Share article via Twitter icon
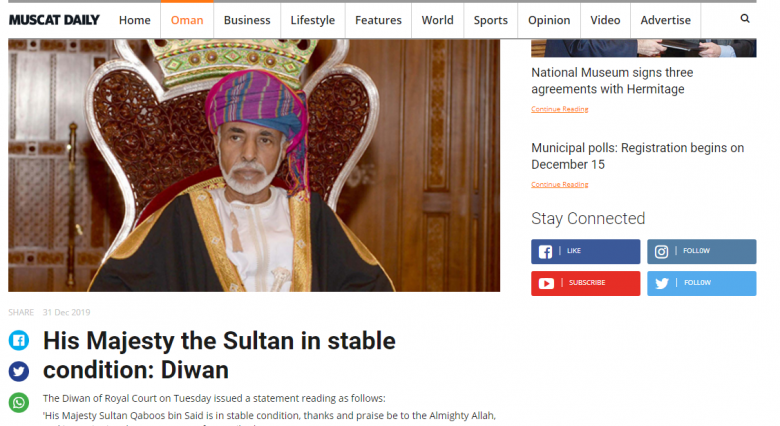The height and width of the screenshot is (426, 780). (x=19, y=371)
